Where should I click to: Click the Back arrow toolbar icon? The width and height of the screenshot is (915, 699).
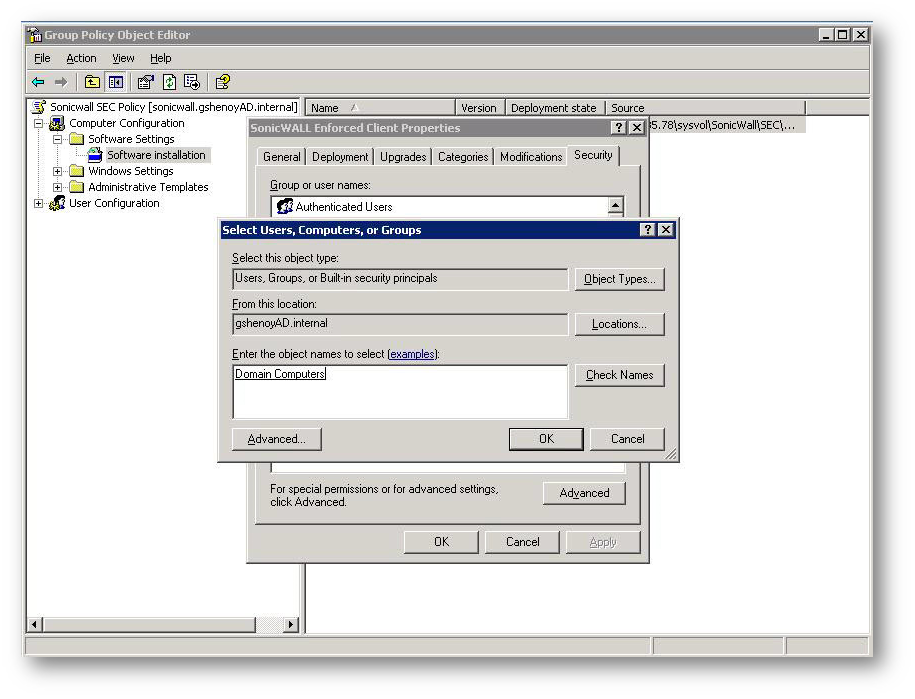(38, 82)
